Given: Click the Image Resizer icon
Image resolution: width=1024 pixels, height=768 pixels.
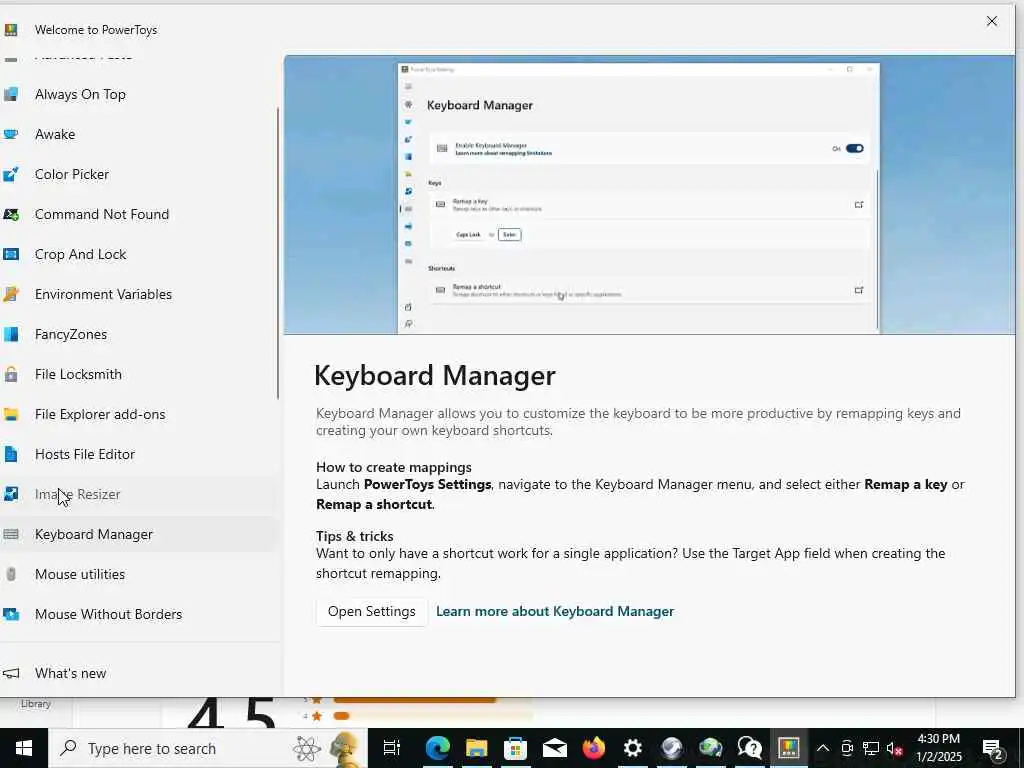Looking at the screenshot, I should click(10, 494).
